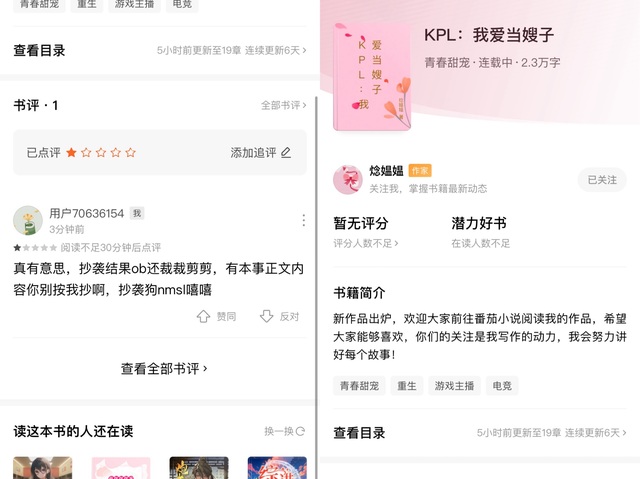Tap the orange 作家 badge
The width and height of the screenshot is (640, 479).
point(420,171)
